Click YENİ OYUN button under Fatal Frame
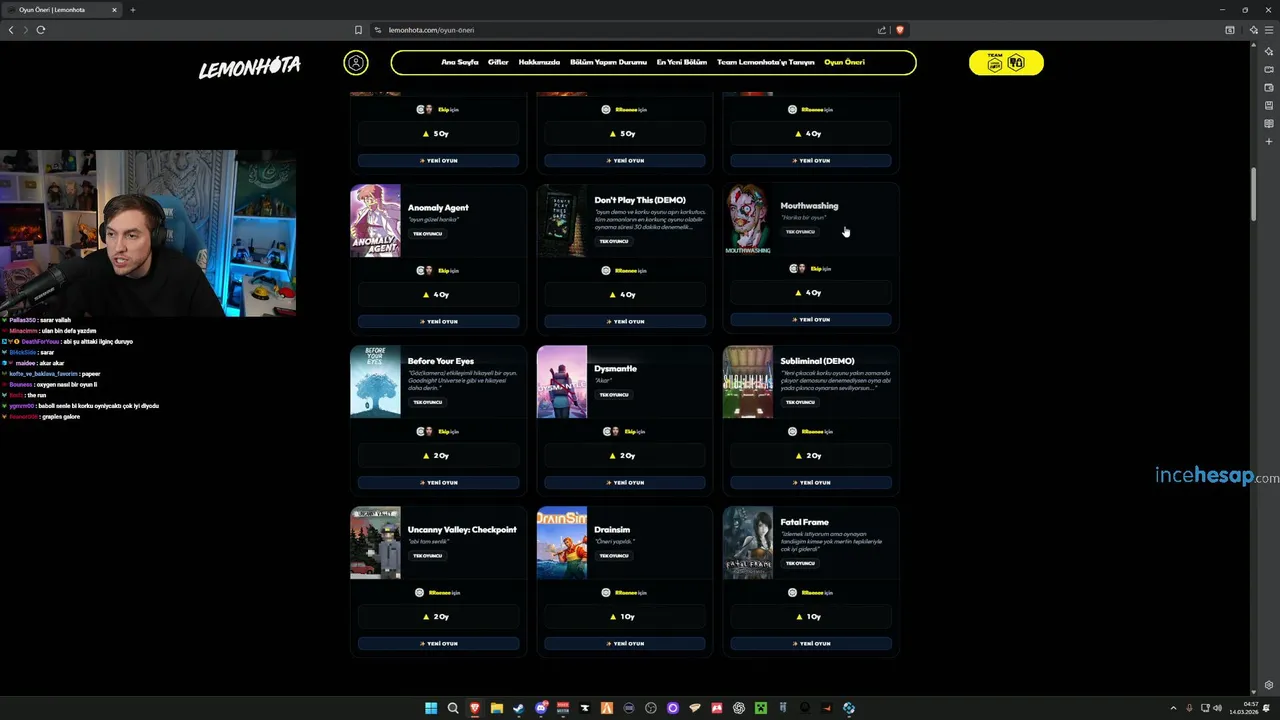The height and width of the screenshot is (720, 1280). (811, 644)
